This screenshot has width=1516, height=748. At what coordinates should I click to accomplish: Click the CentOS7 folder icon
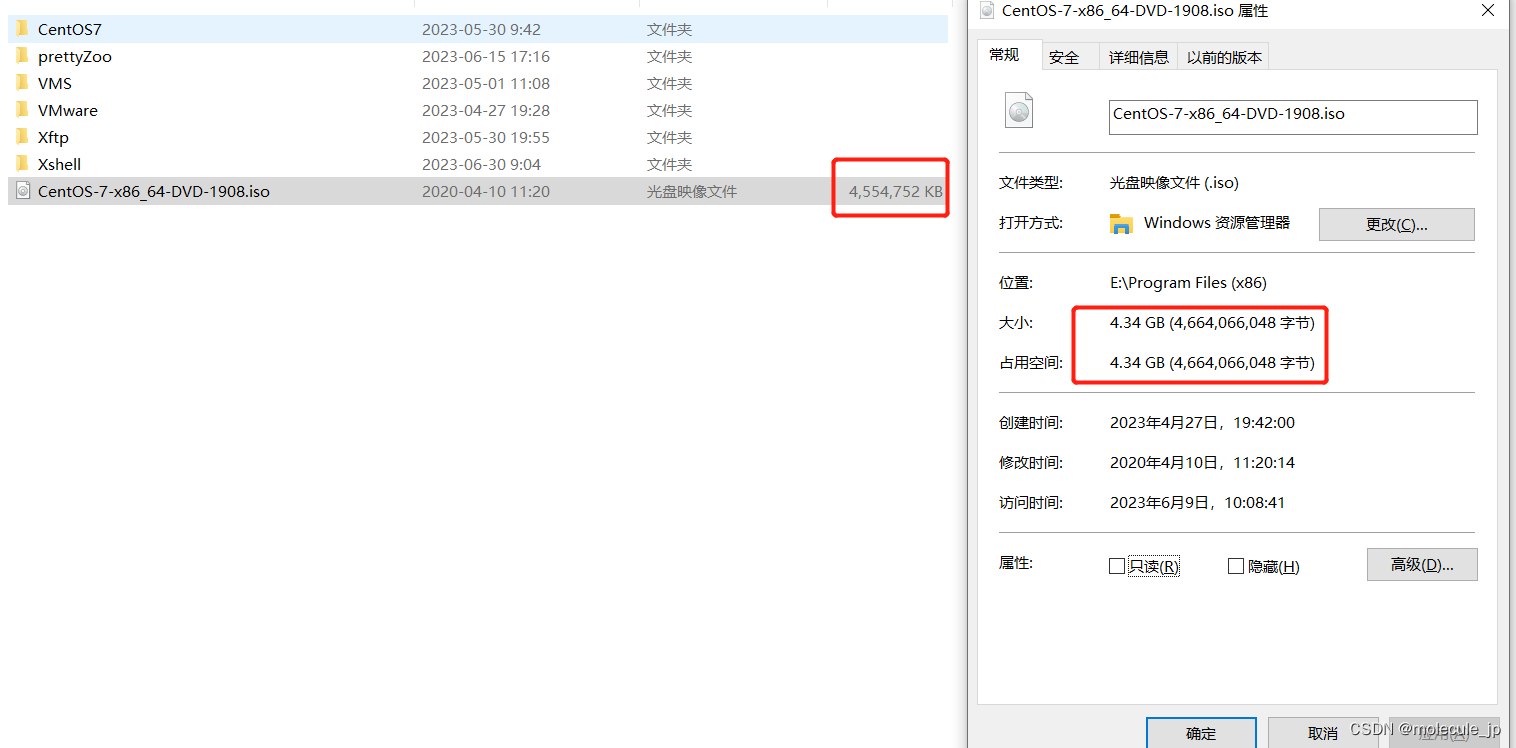22,29
